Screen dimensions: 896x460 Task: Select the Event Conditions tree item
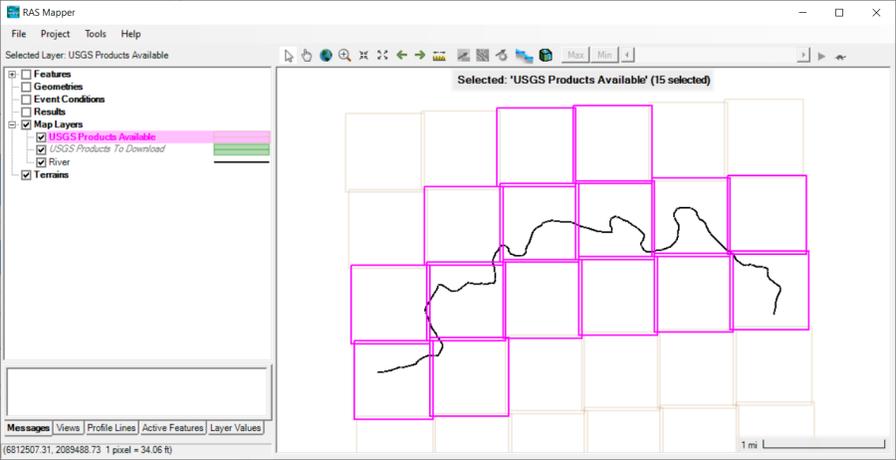(69, 99)
